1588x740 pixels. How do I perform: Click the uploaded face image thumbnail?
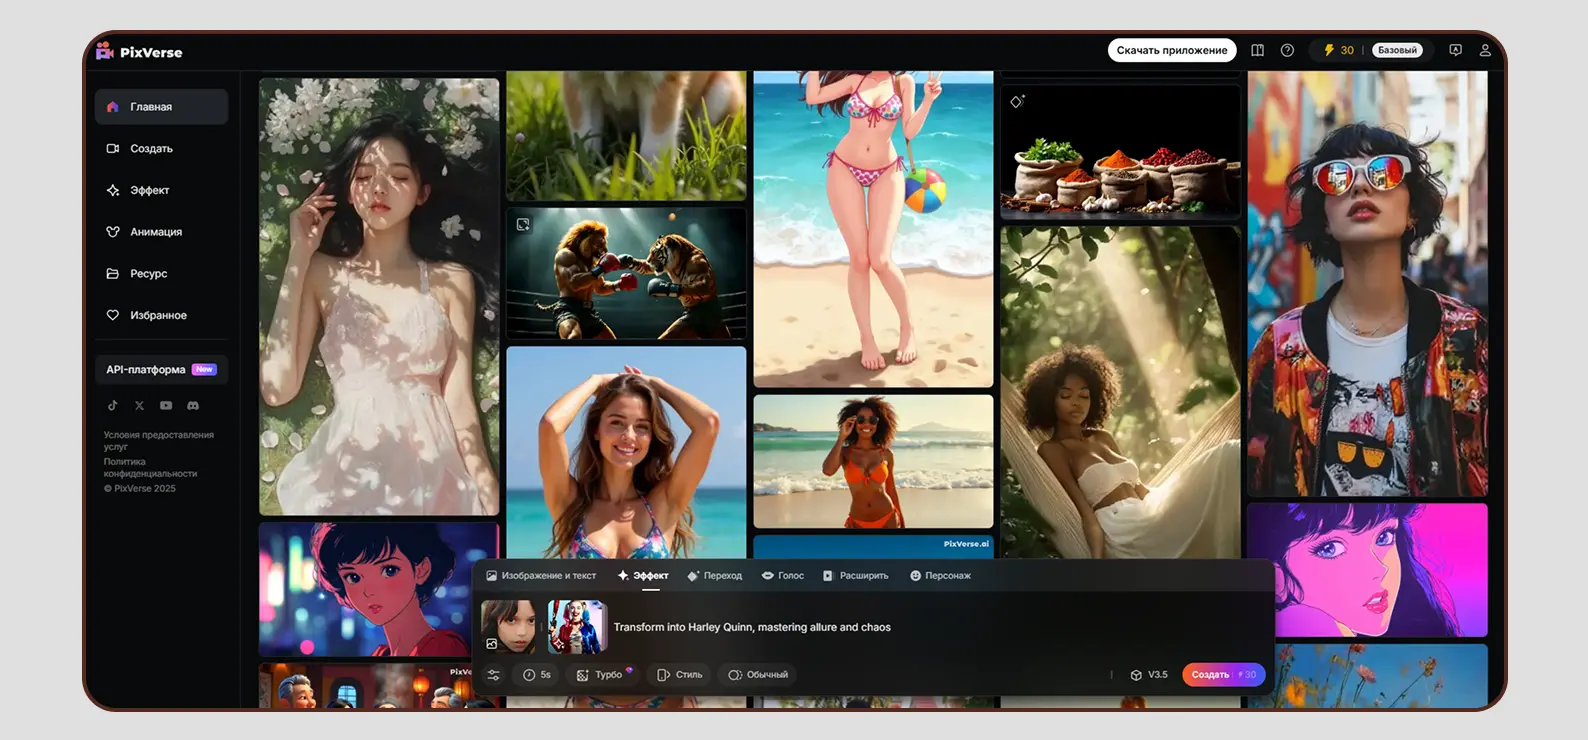[x=508, y=626]
